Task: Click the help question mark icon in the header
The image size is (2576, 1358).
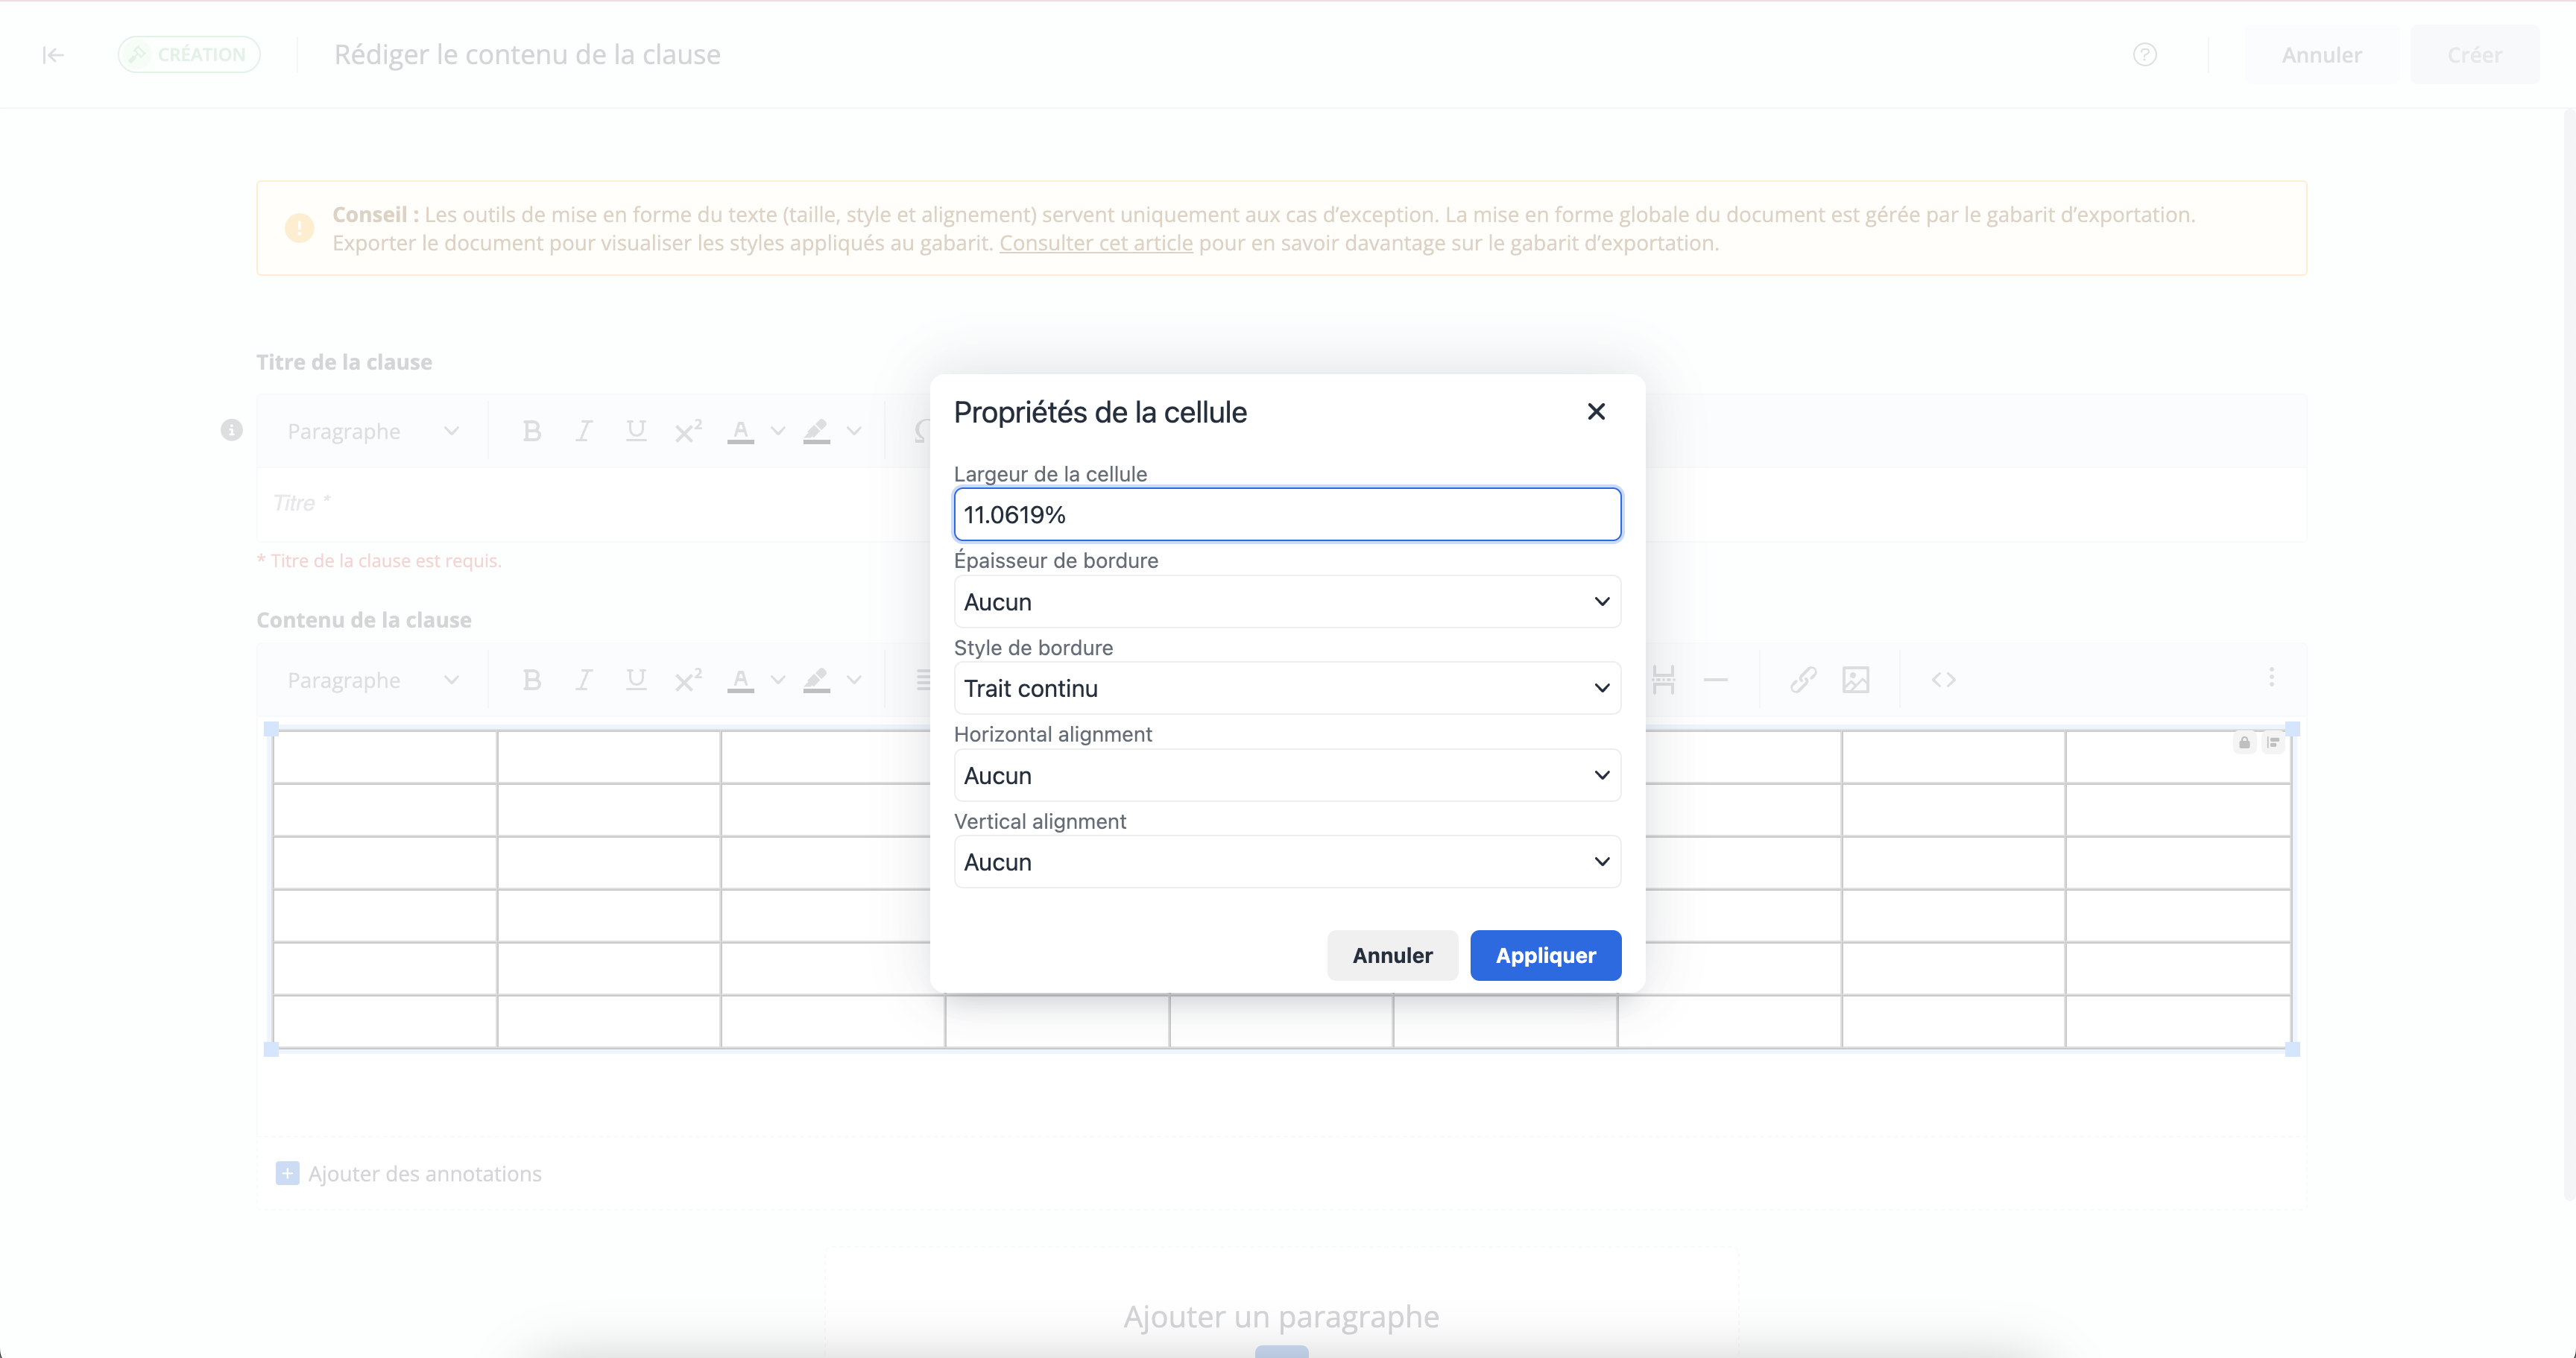Action: [2144, 55]
